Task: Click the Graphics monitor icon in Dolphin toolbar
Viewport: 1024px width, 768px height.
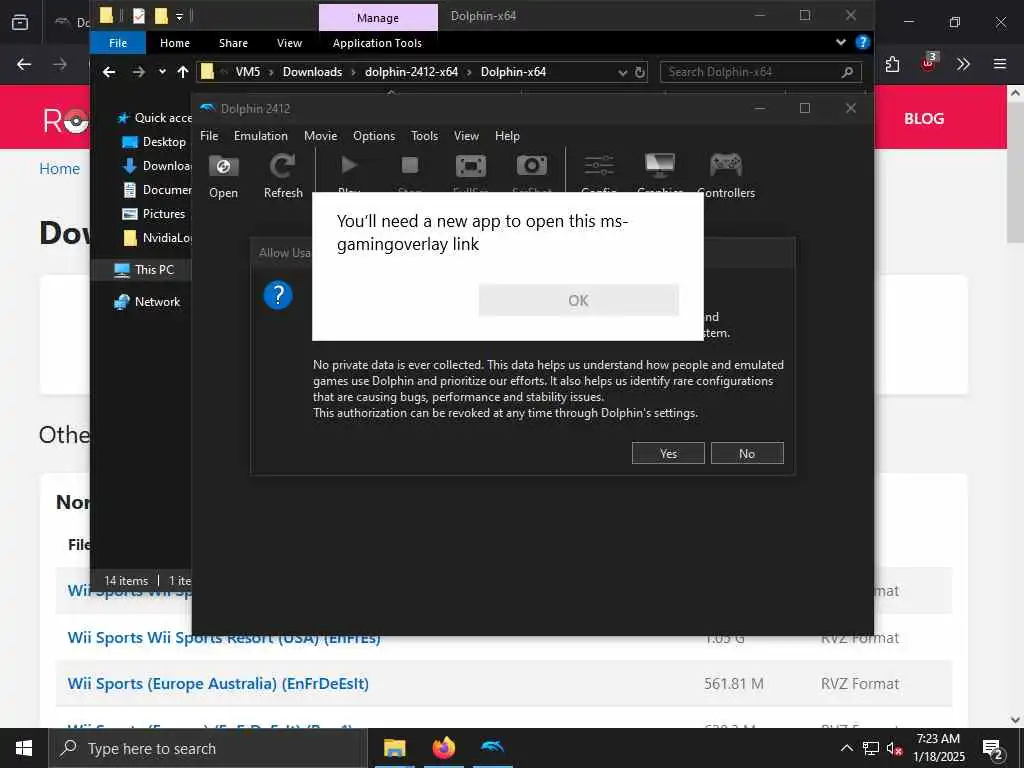Action: 660,165
